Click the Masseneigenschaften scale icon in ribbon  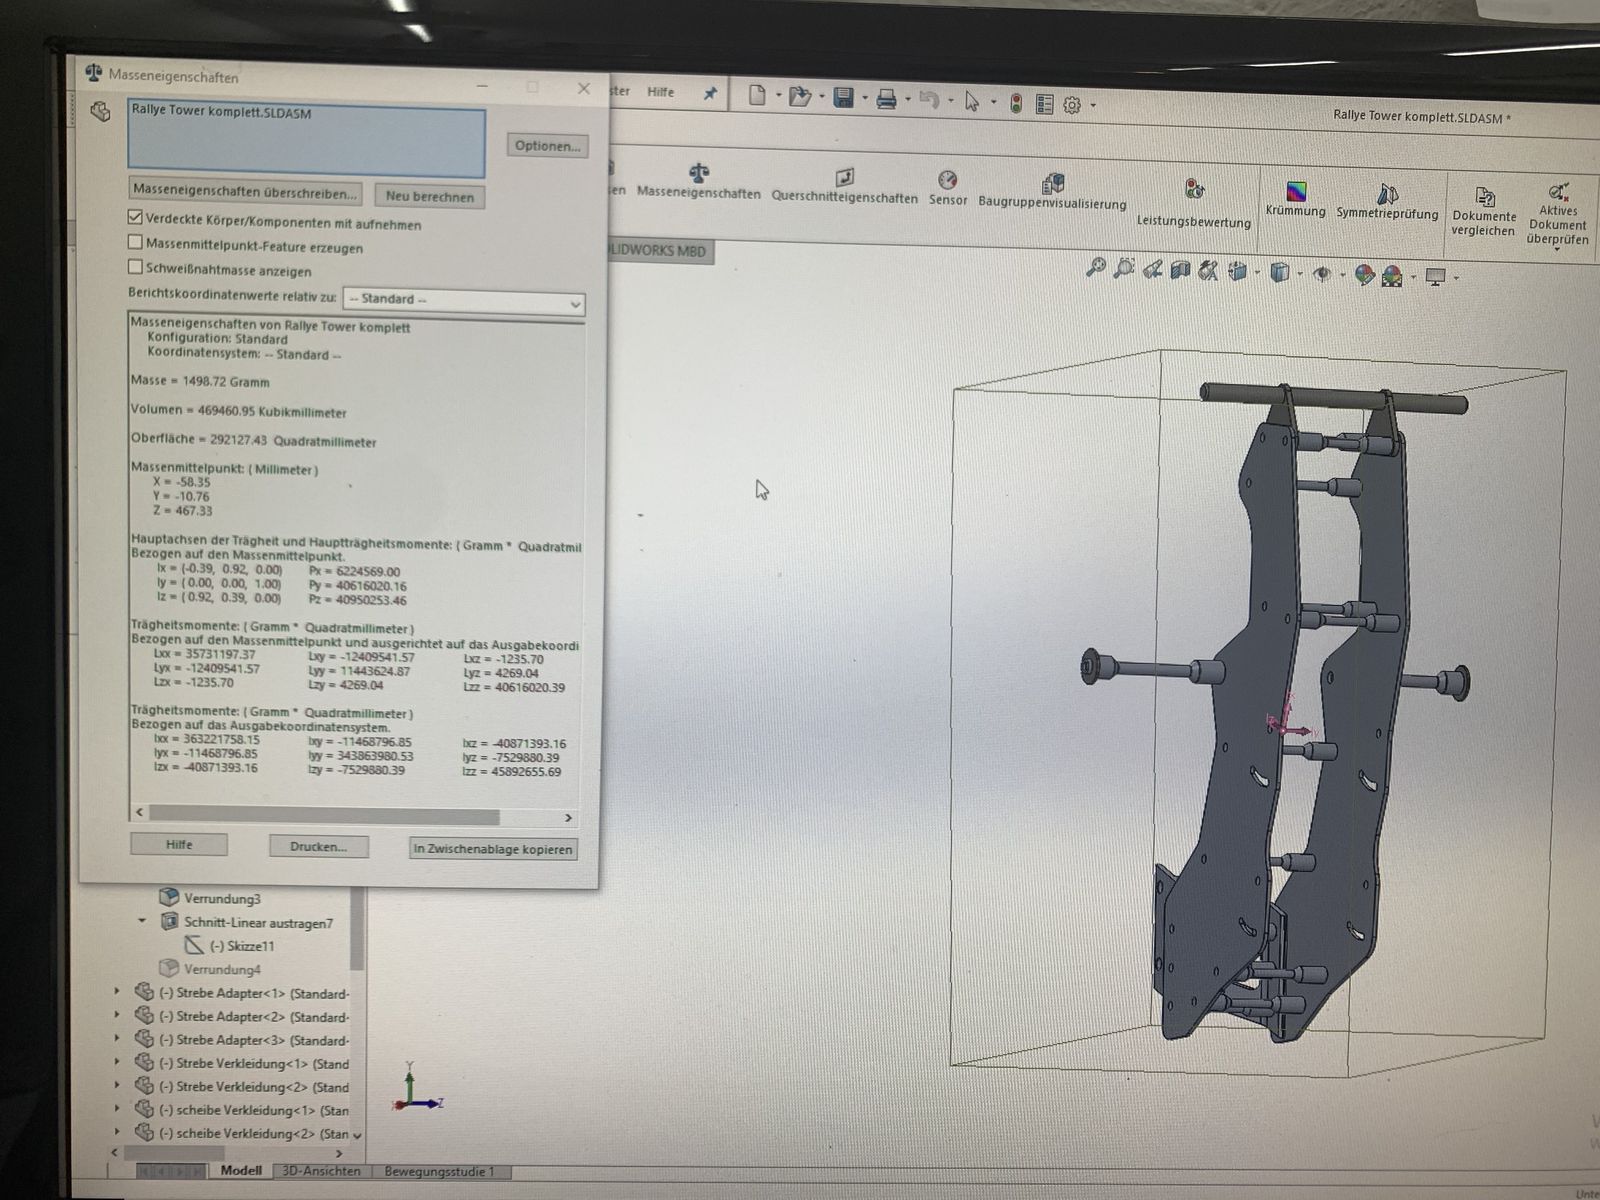click(699, 174)
